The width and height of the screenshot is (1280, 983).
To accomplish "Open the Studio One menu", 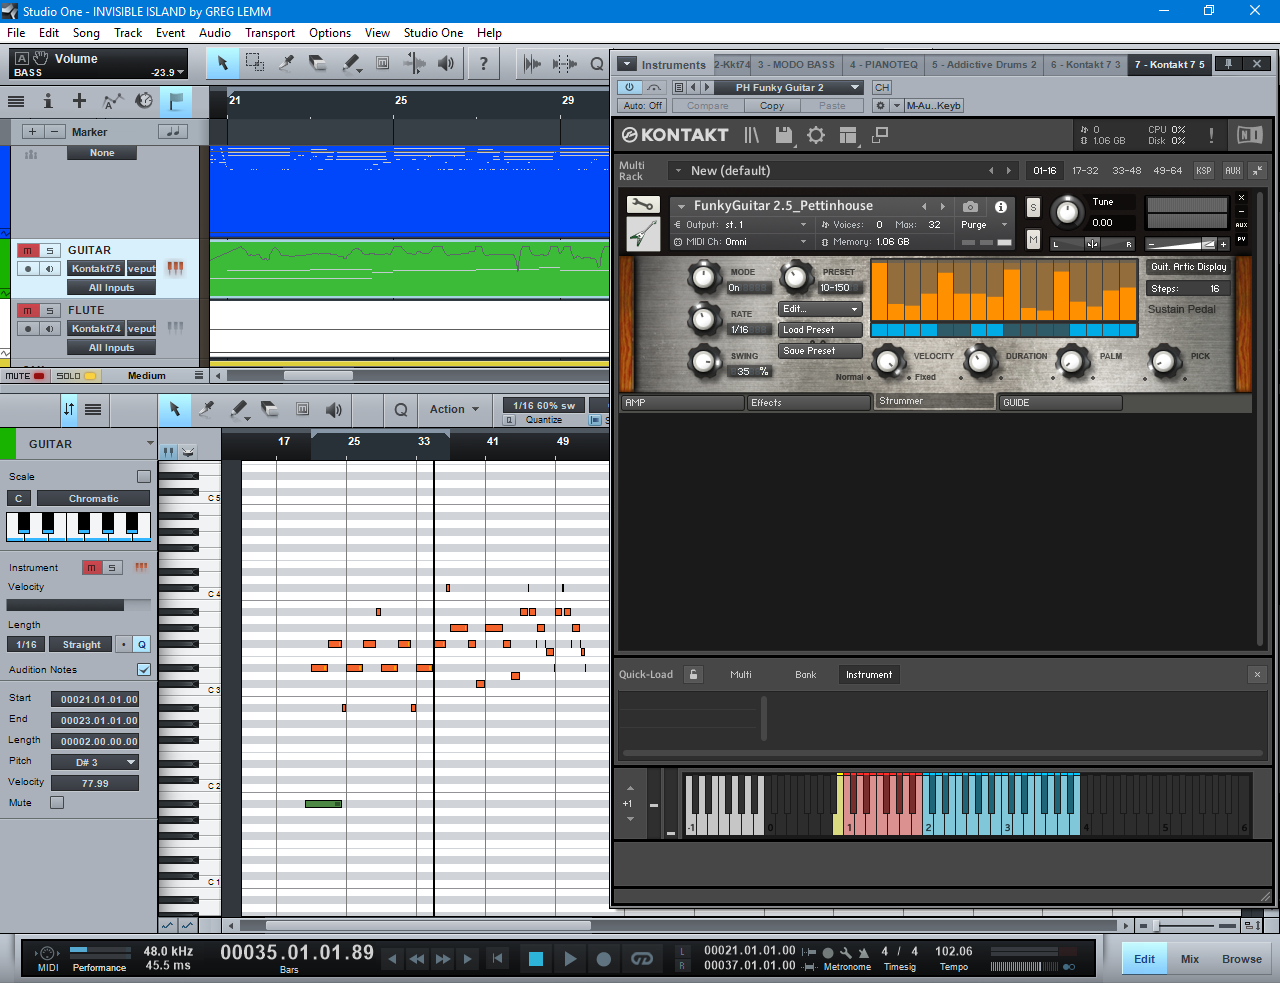I will point(433,33).
